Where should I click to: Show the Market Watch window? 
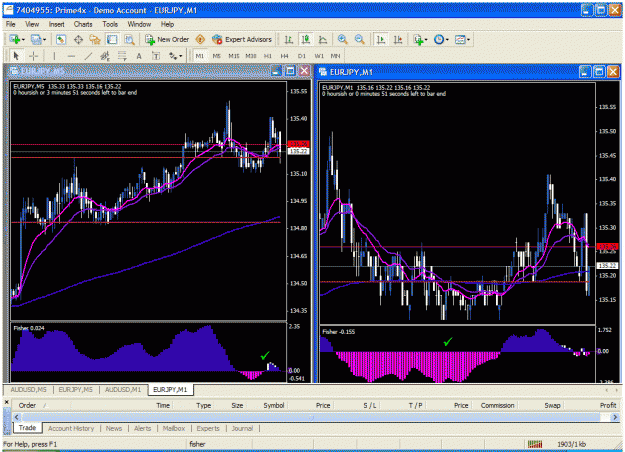tap(61, 39)
